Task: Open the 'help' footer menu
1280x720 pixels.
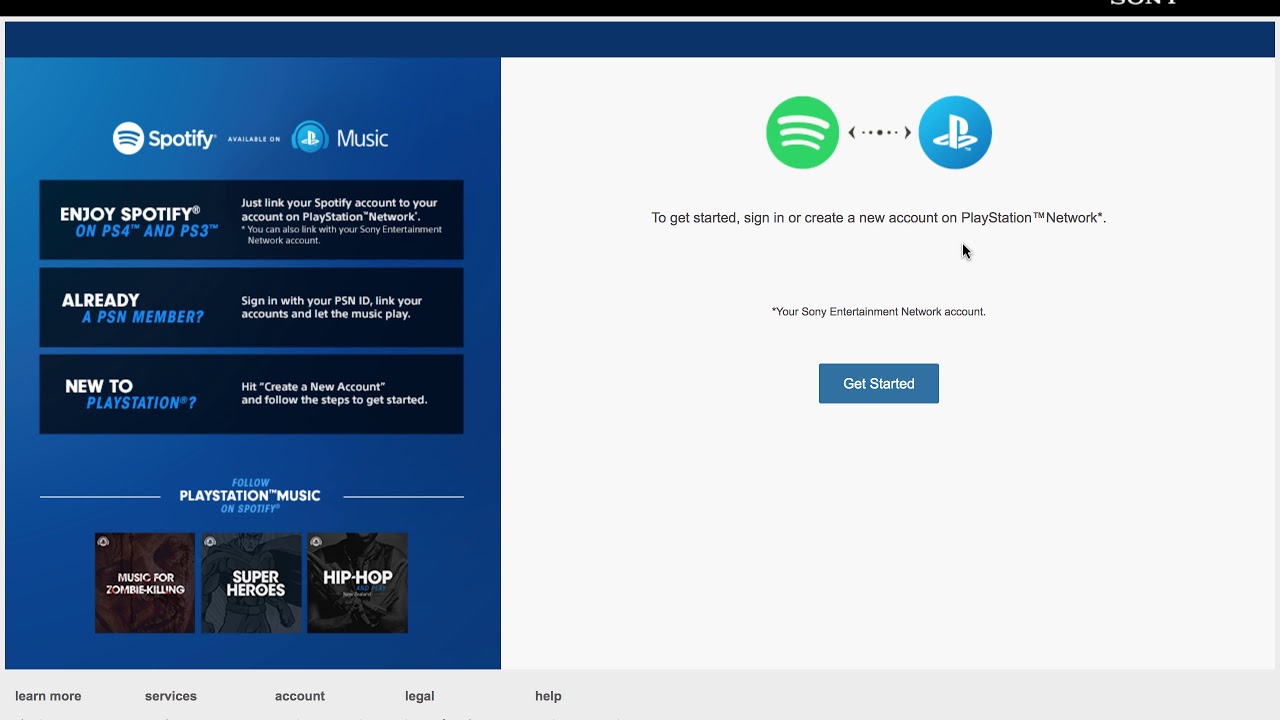Action: (x=548, y=696)
